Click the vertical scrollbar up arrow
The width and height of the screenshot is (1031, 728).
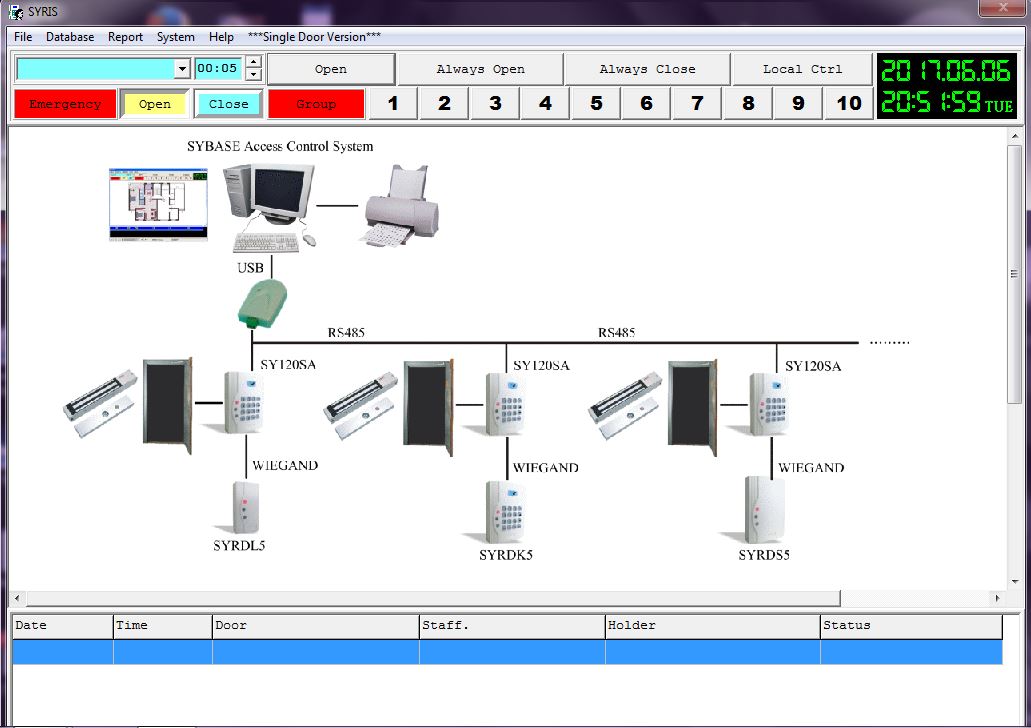point(1015,136)
